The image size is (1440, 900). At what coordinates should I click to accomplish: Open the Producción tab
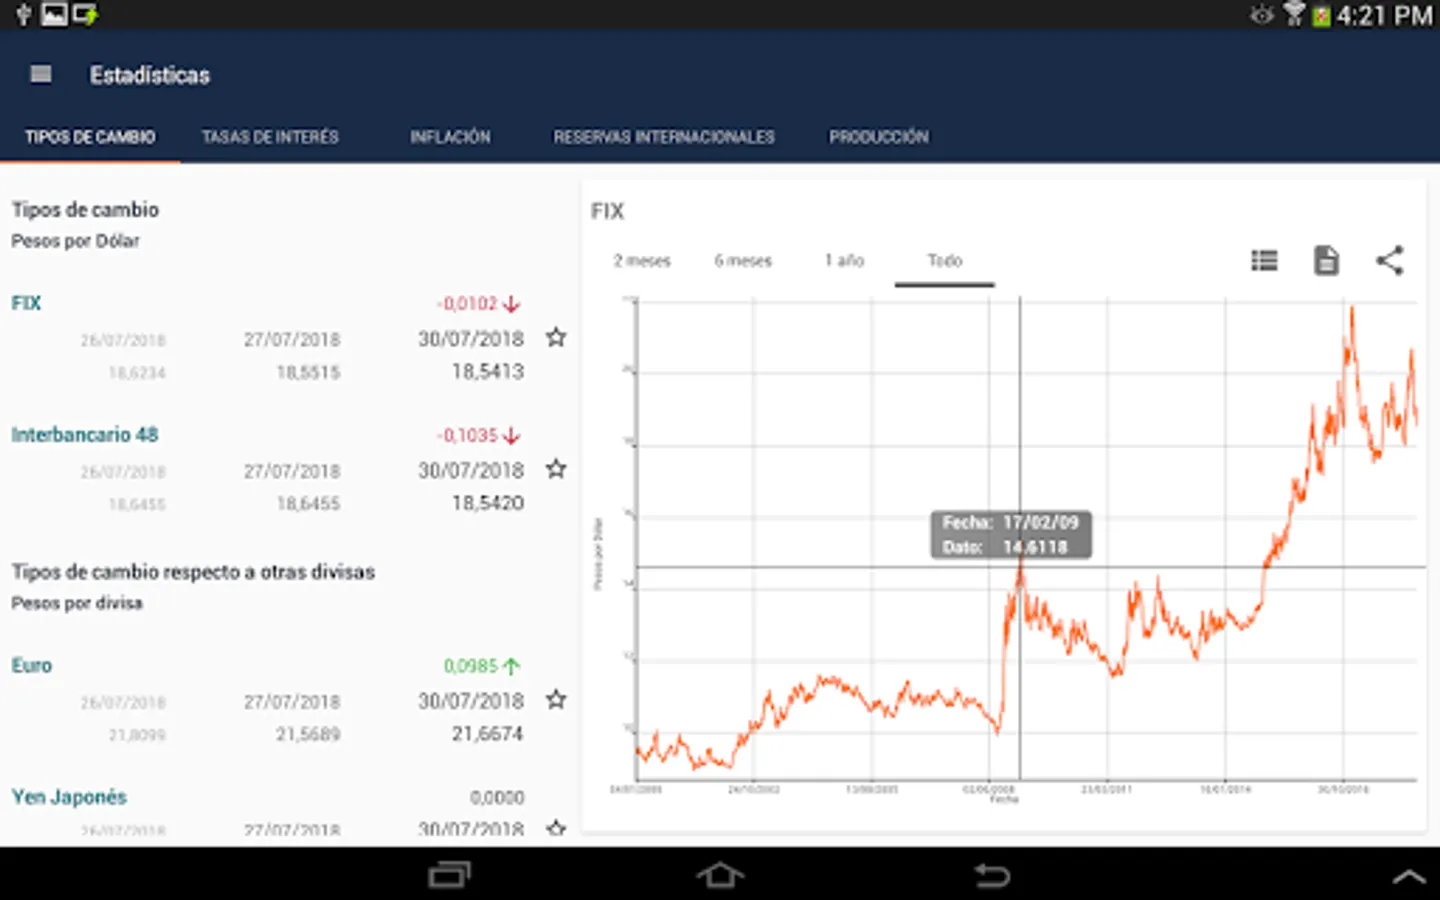click(x=878, y=137)
